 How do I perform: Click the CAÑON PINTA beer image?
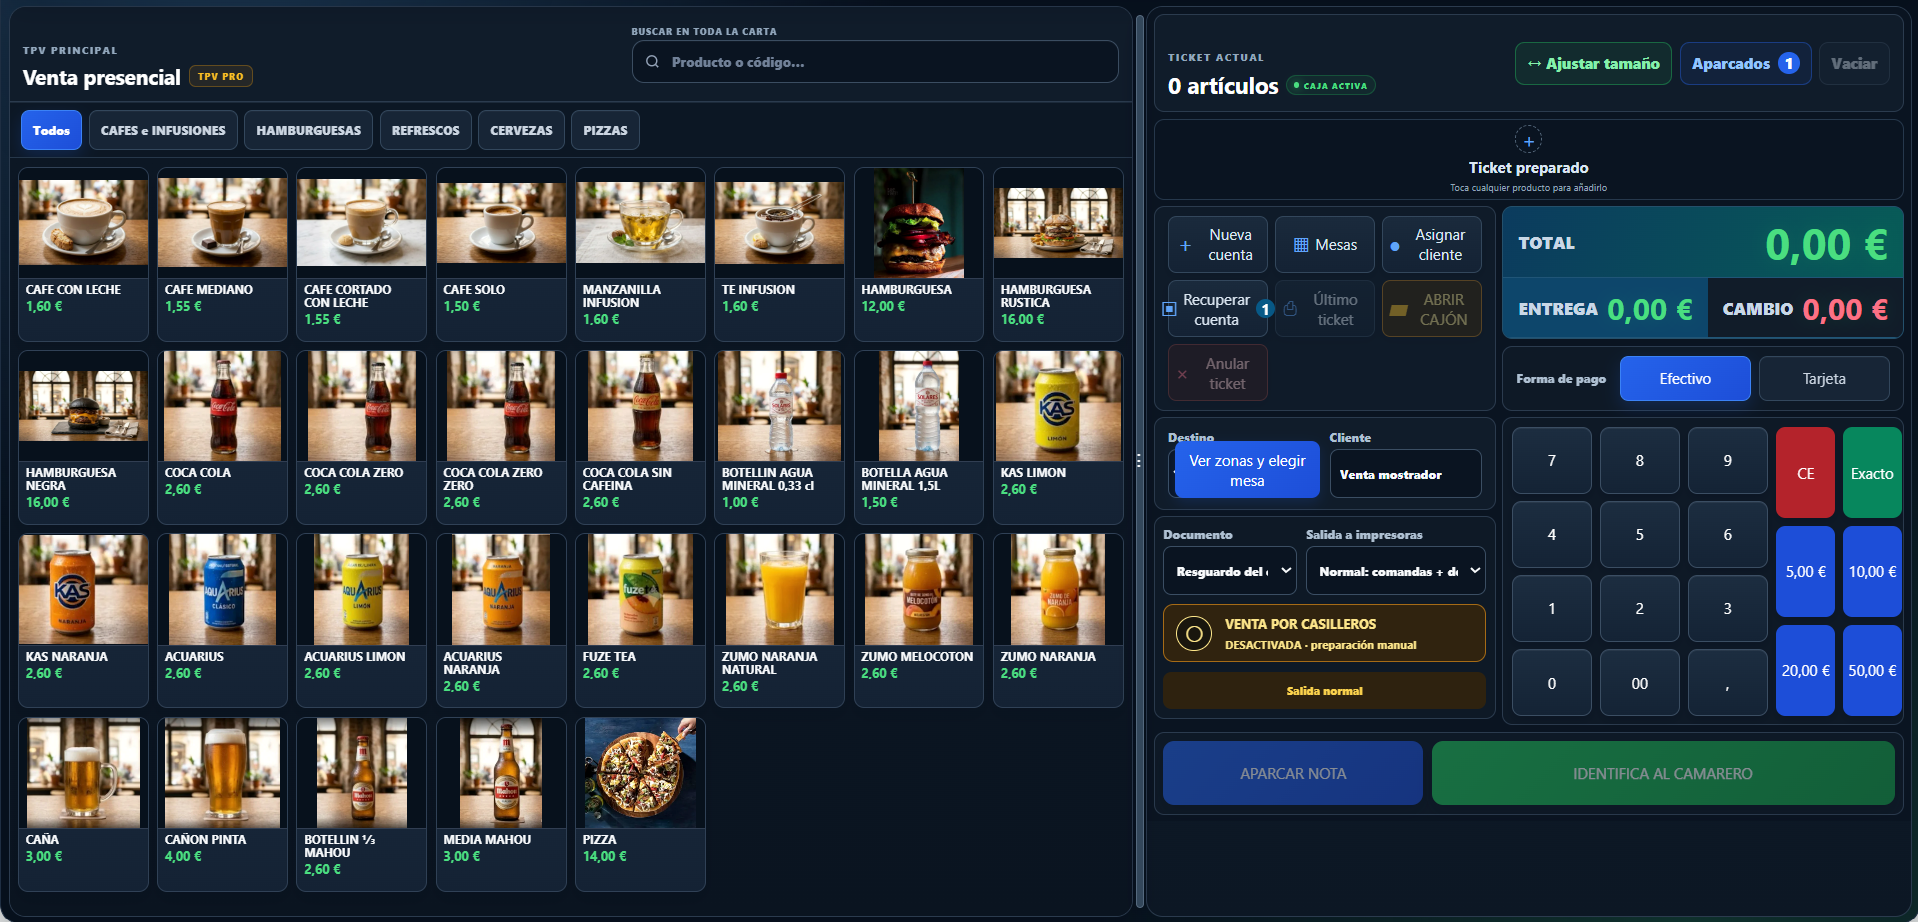[x=222, y=773]
